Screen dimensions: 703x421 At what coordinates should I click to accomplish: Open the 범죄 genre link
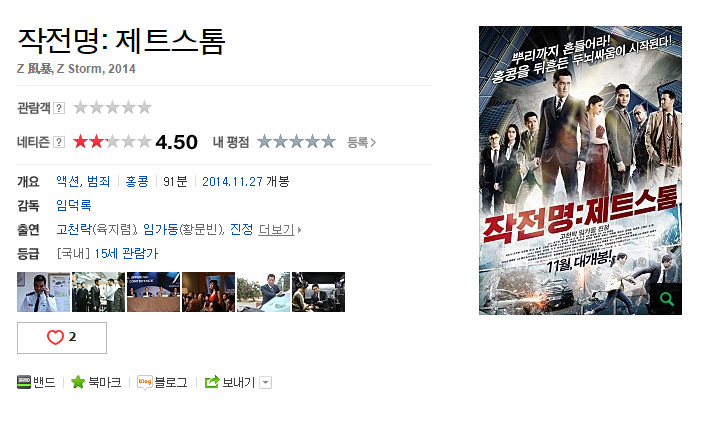(x=98, y=182)
